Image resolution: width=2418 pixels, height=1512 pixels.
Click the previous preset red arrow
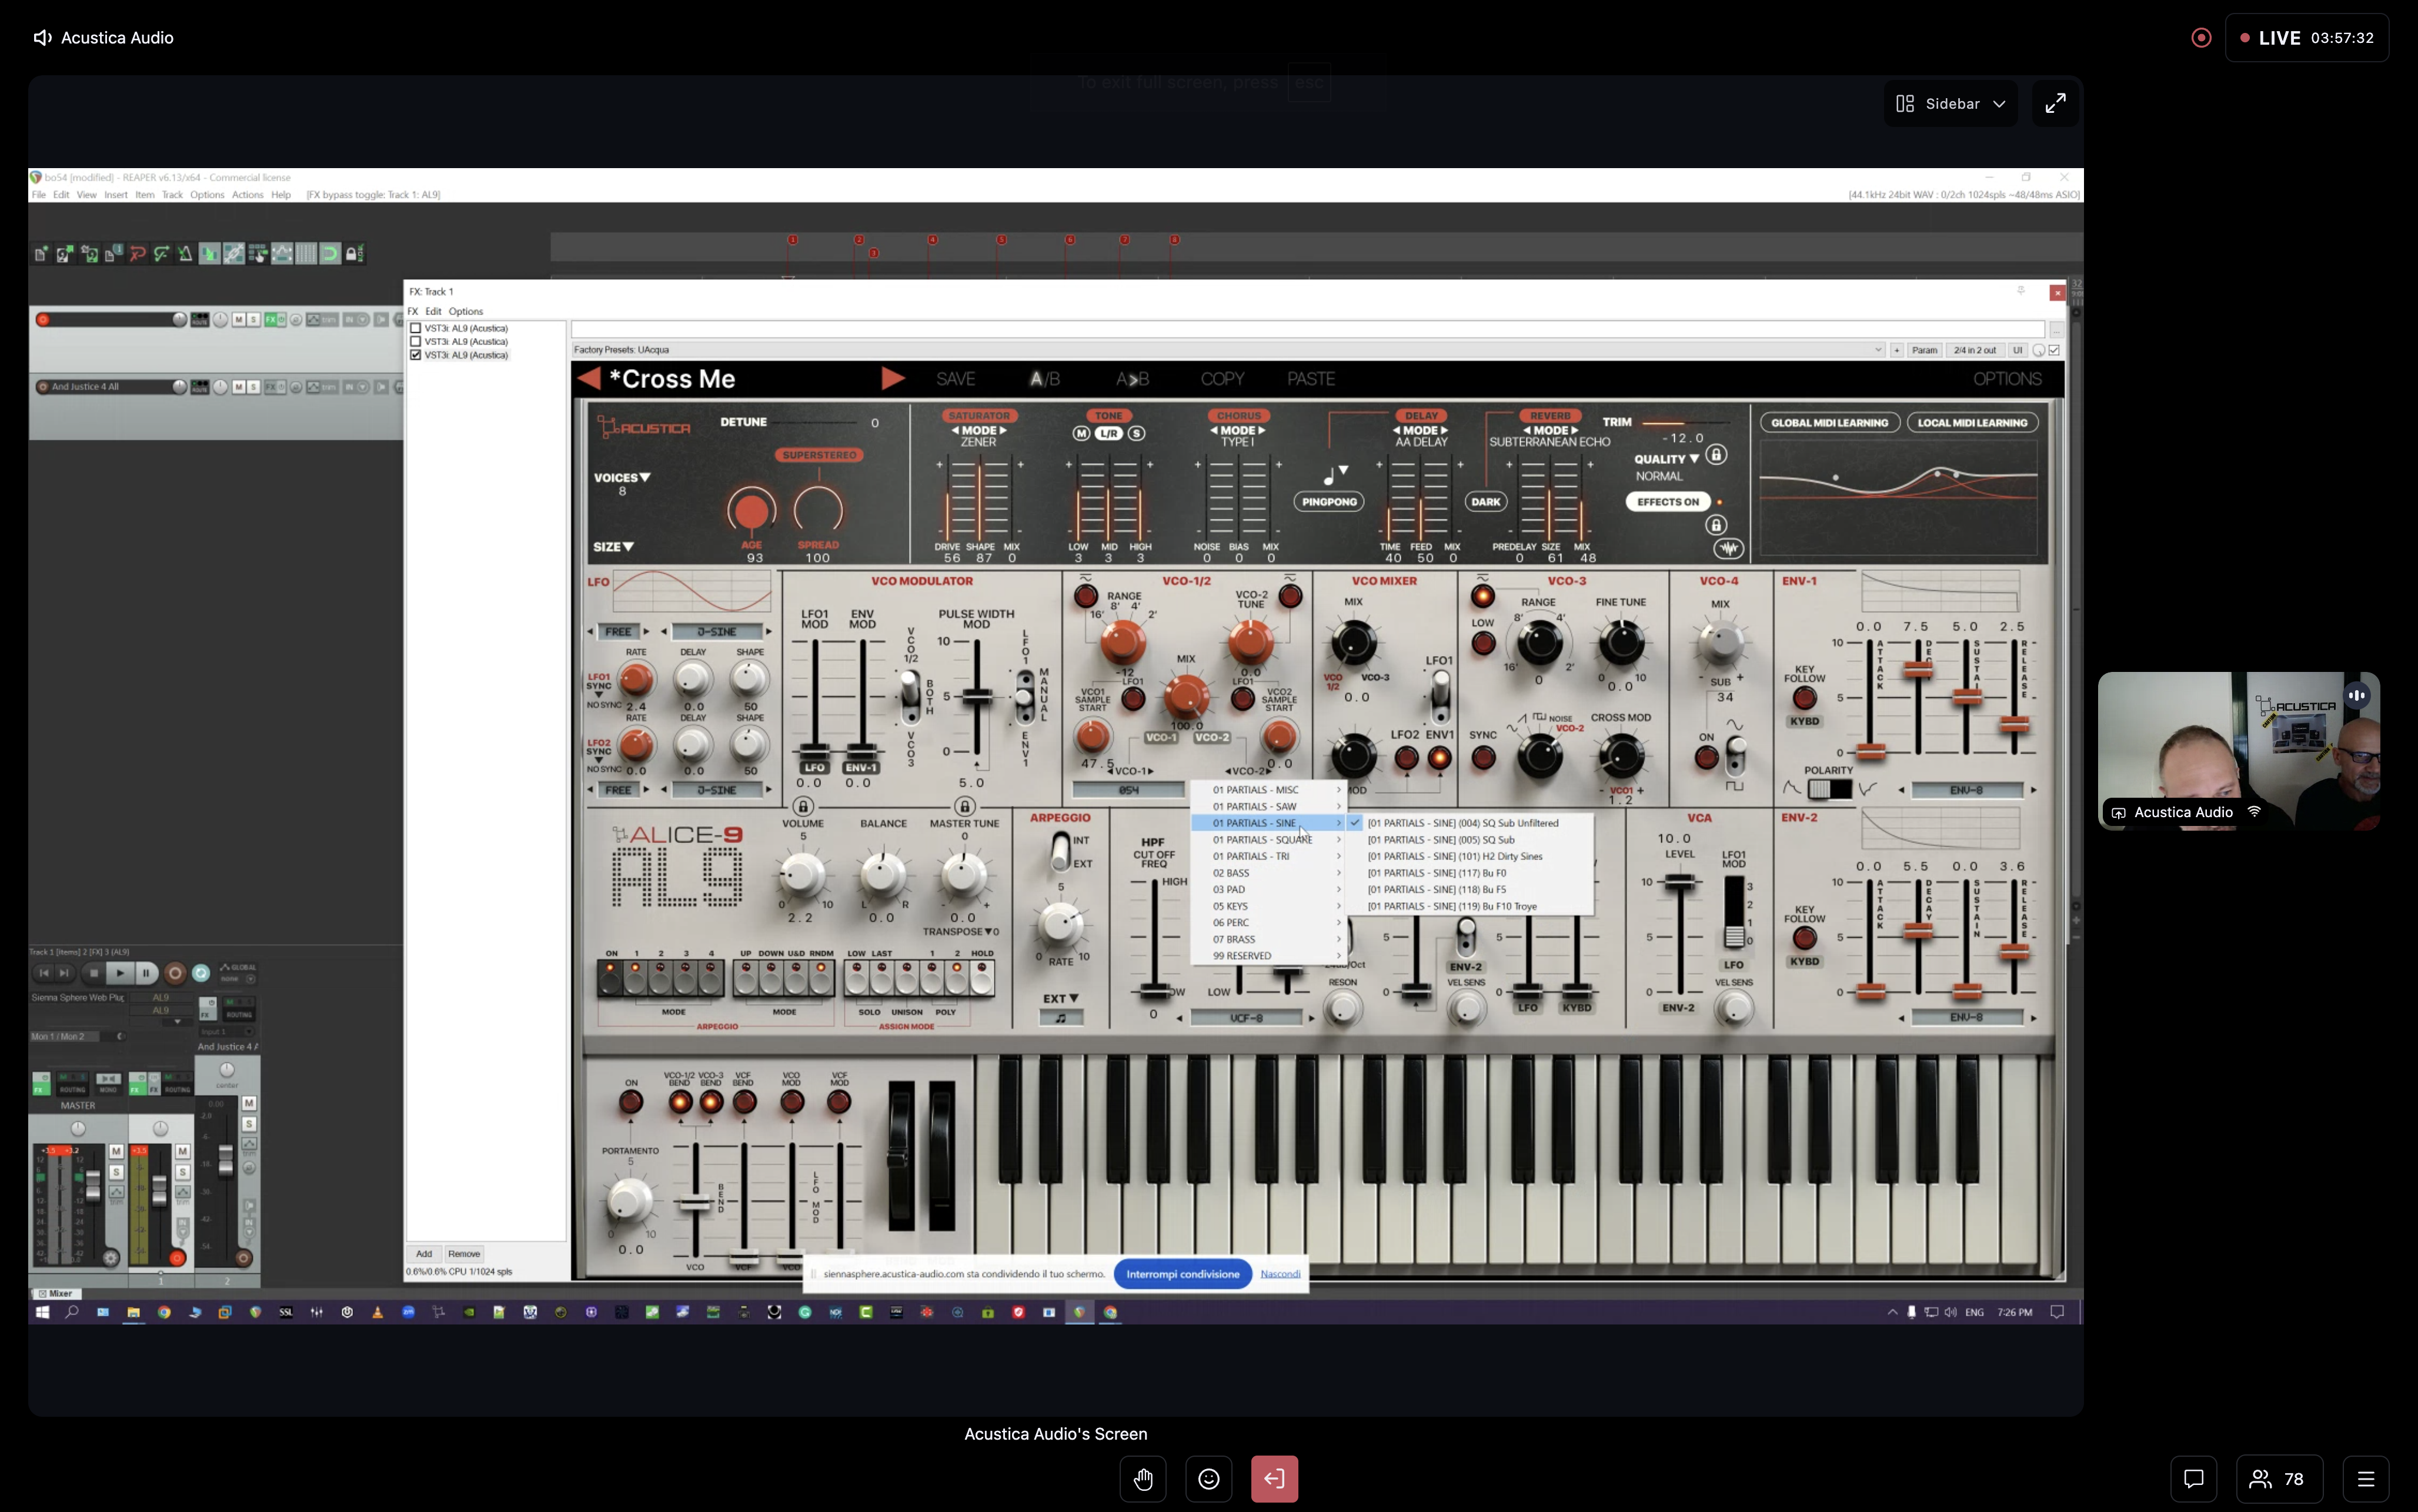590,378
